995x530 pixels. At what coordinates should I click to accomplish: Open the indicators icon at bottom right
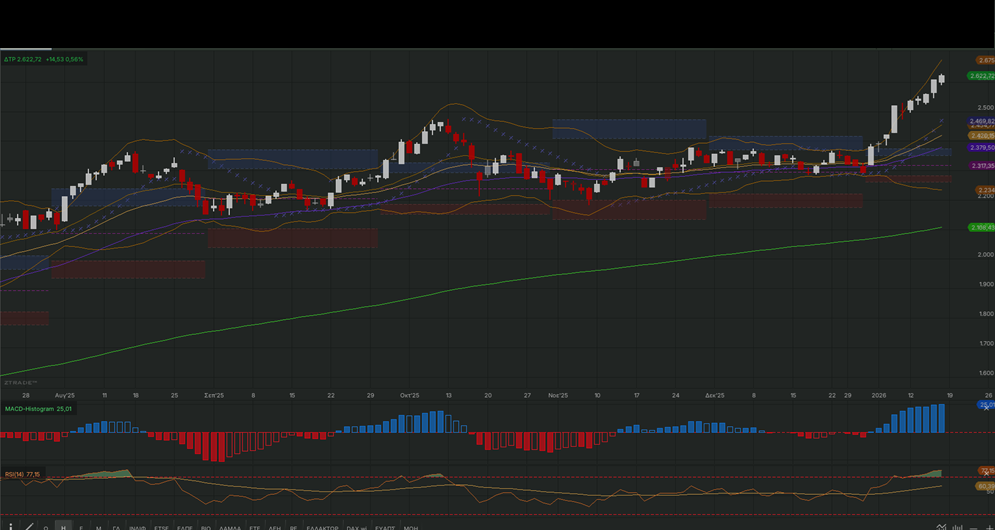[x=941, y=527]
